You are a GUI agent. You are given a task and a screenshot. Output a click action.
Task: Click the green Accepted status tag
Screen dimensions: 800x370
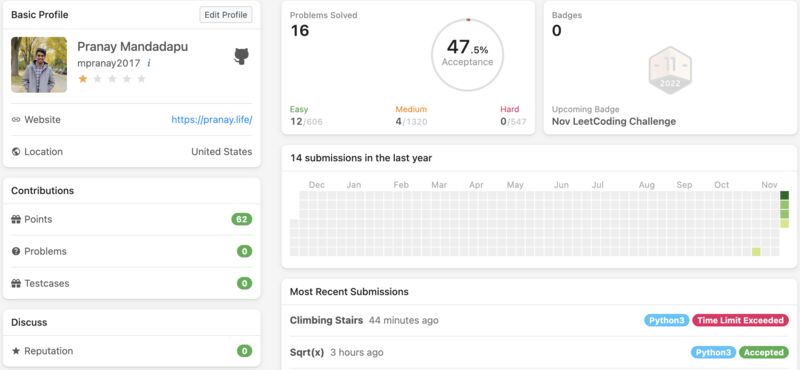[763, 352]
